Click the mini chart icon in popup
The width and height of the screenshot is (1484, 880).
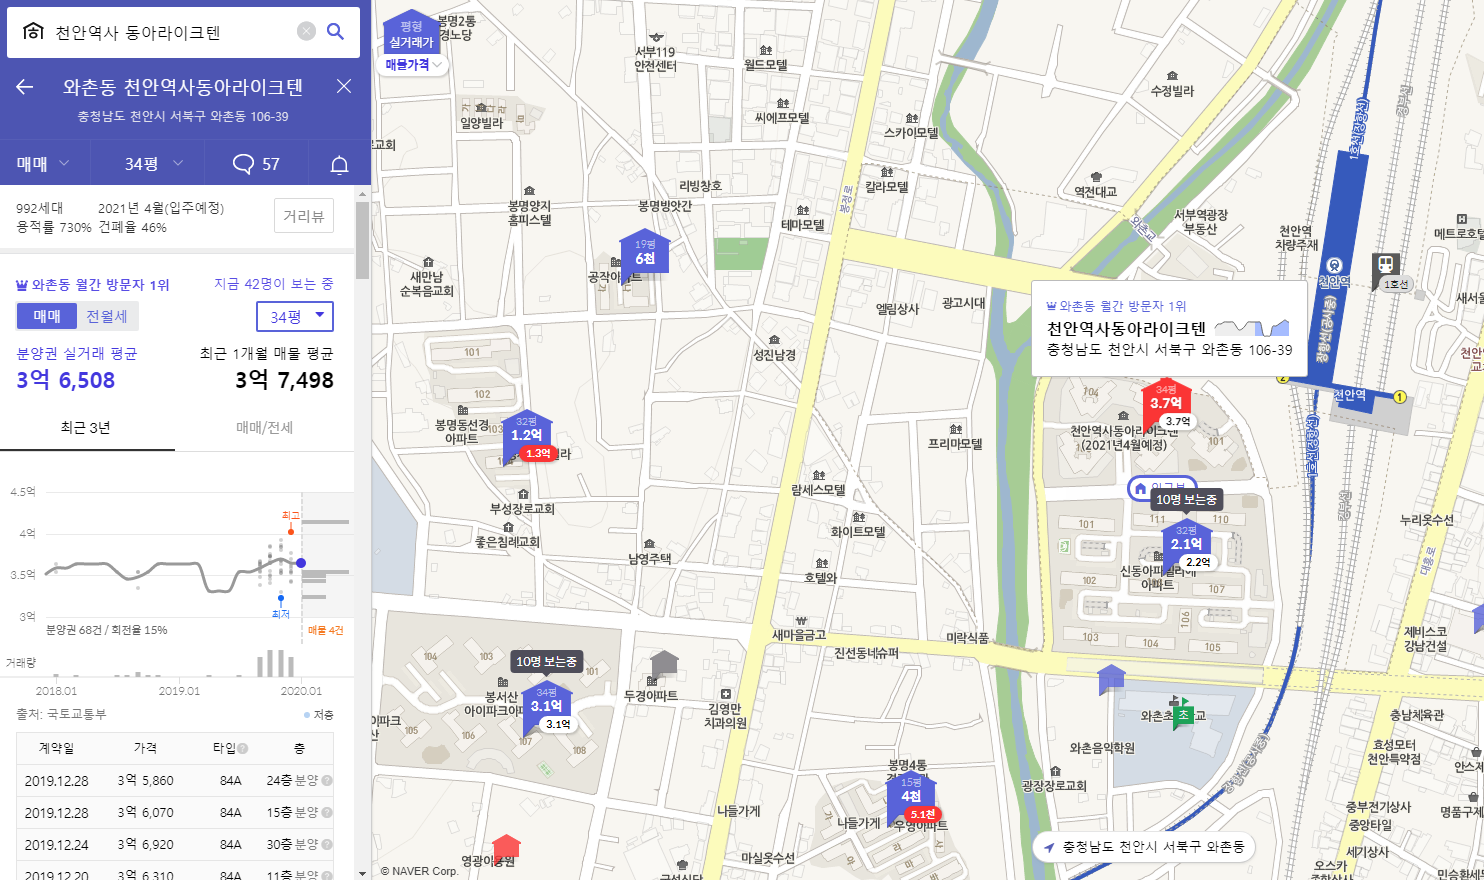click(x=1252, y=328)
